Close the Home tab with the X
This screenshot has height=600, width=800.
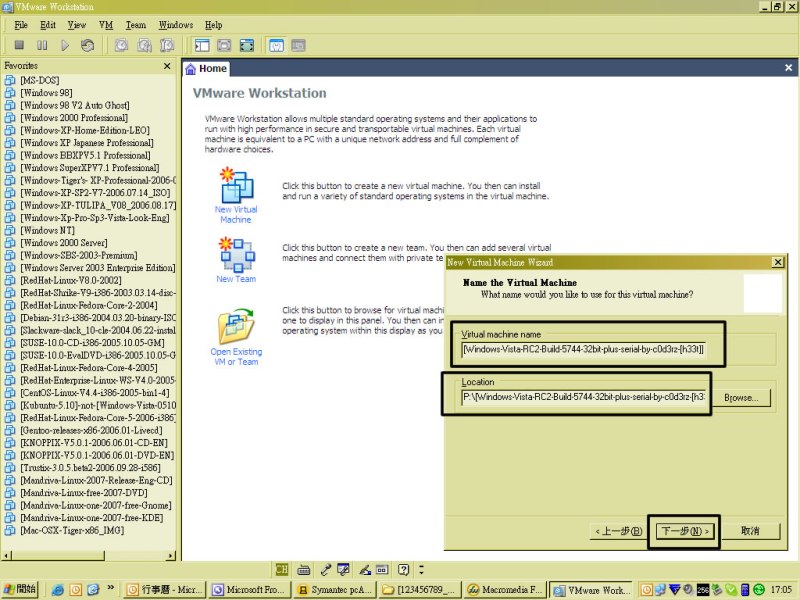(788, 68)
